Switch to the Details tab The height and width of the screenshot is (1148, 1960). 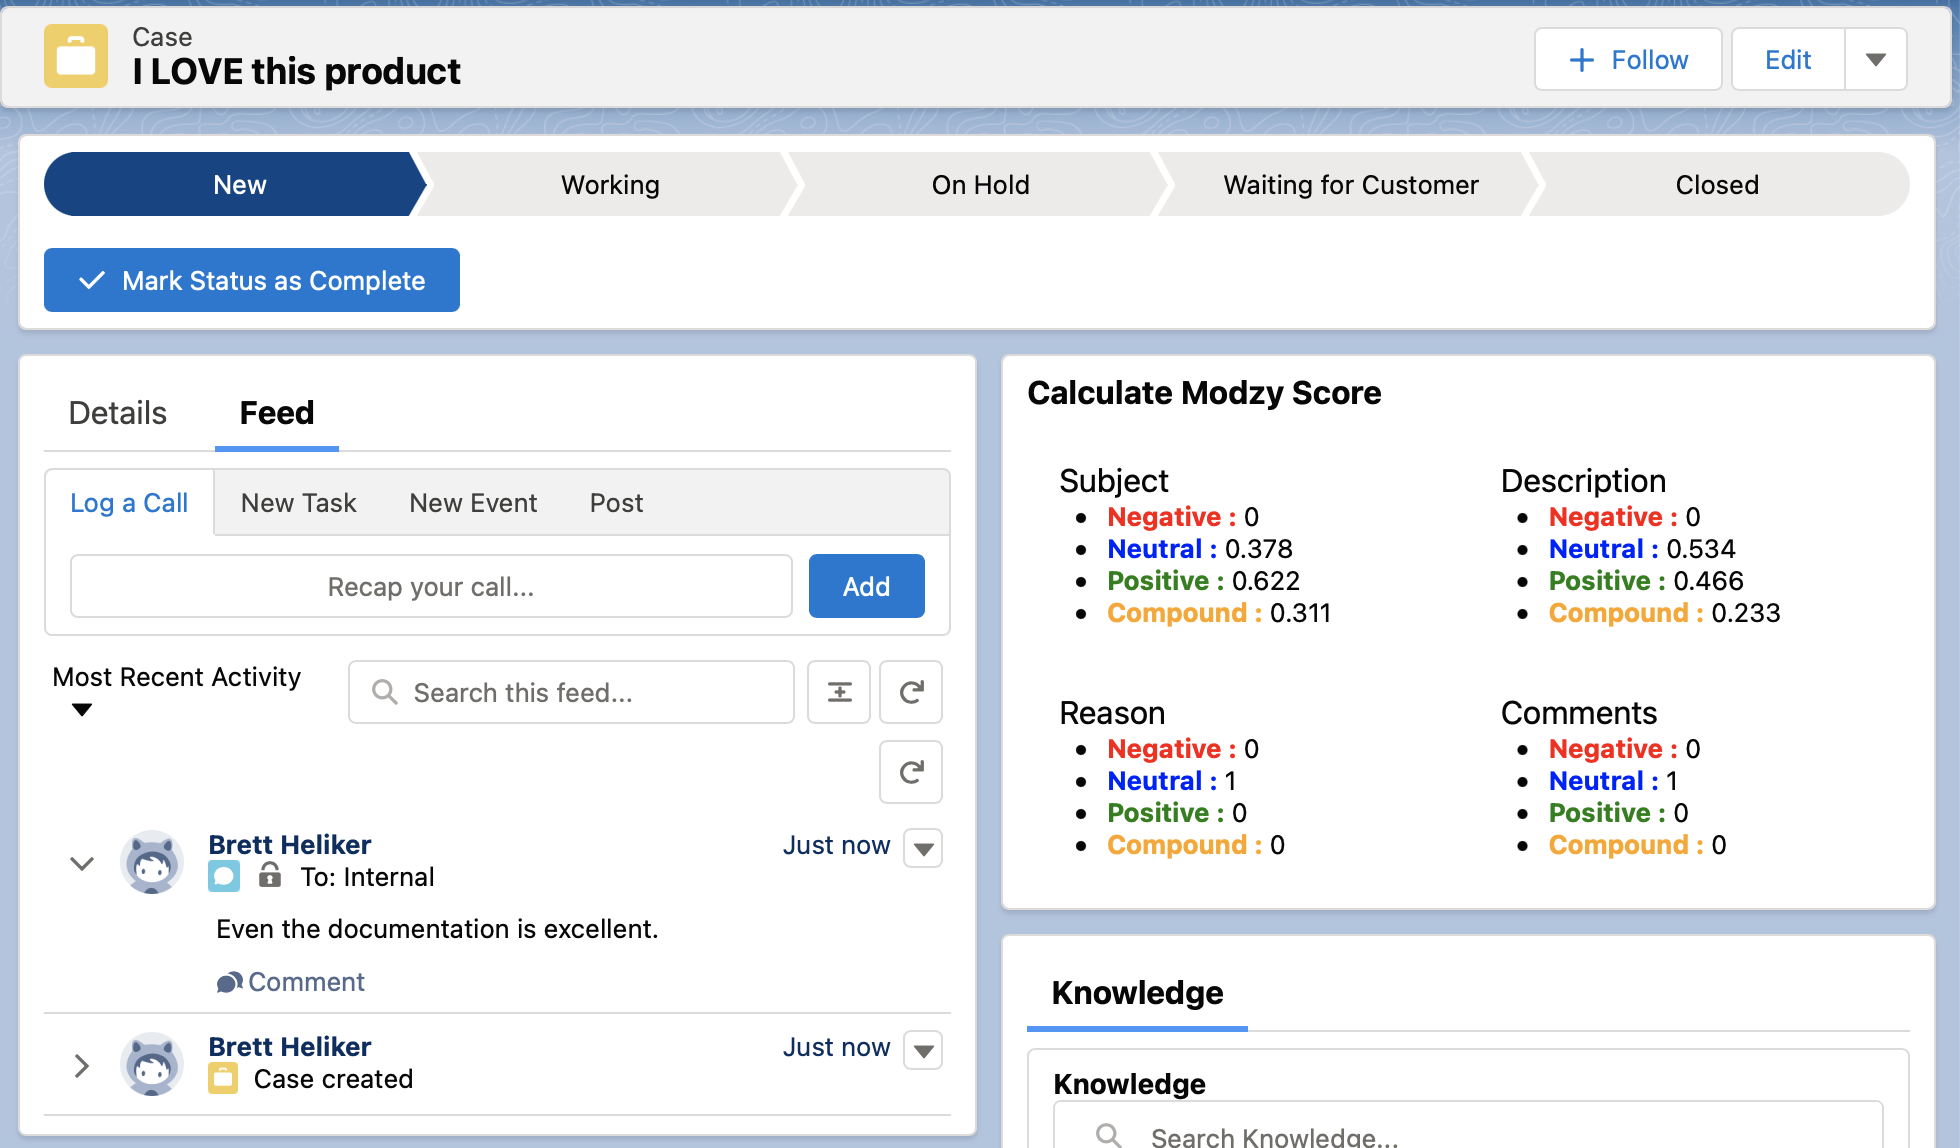pyautogui.click(x=117, y=413)
